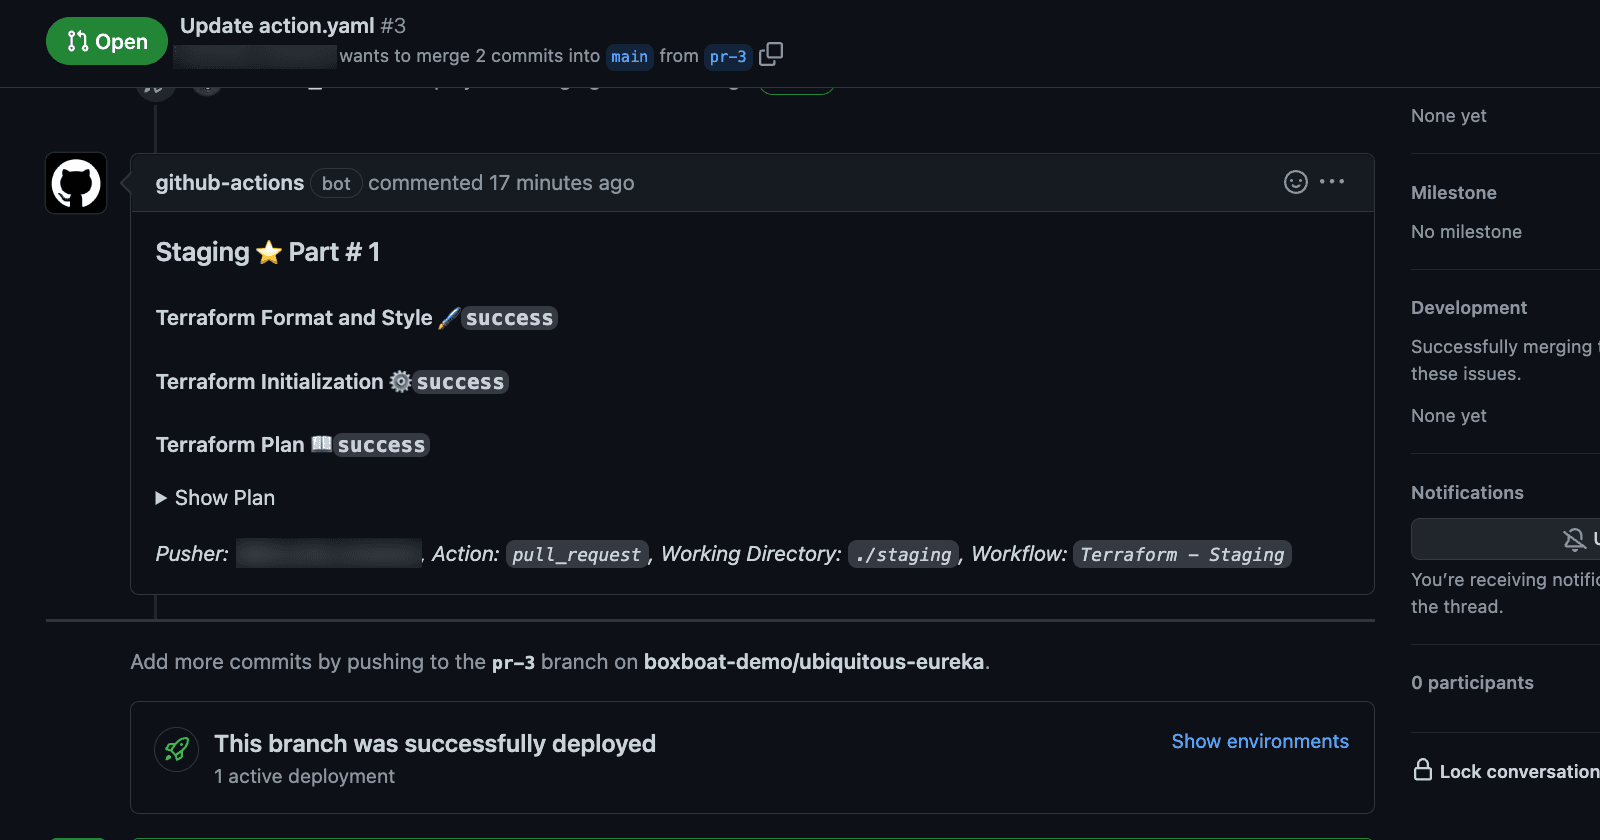Open emoji reaction picker on the comment
1600x840 pixels.
(x=1295, y=182)
